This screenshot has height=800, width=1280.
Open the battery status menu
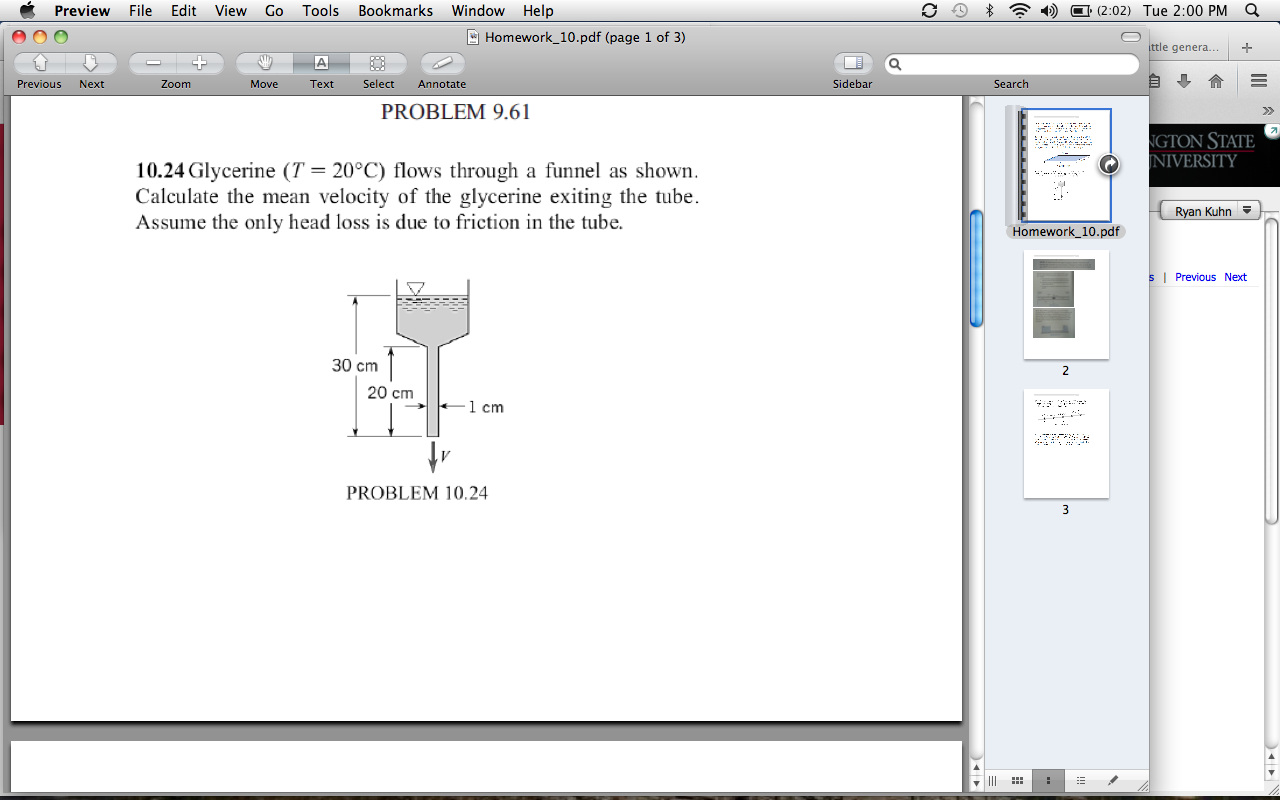[x=1083, y=11]
